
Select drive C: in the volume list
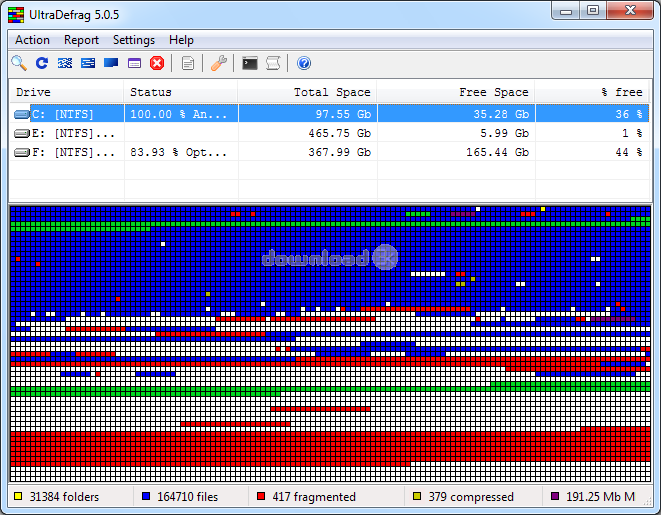(58, 114)
